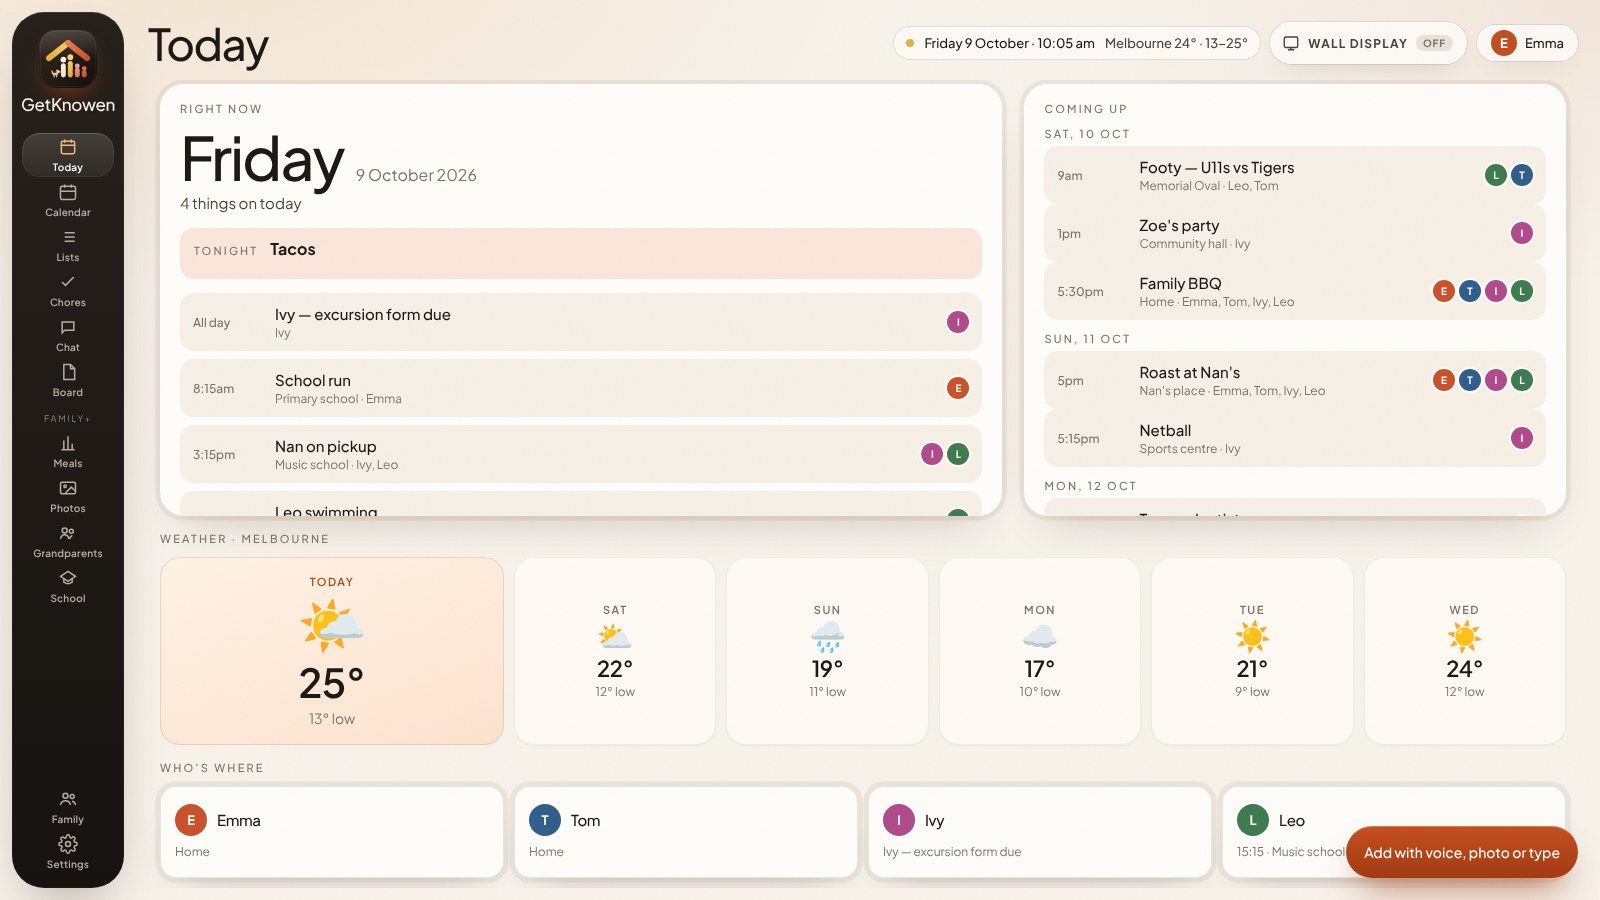Open Sunday's weather forecast card
This screenshot has width=1600, height=900.
pyautogui.click(x=827, y=651)
